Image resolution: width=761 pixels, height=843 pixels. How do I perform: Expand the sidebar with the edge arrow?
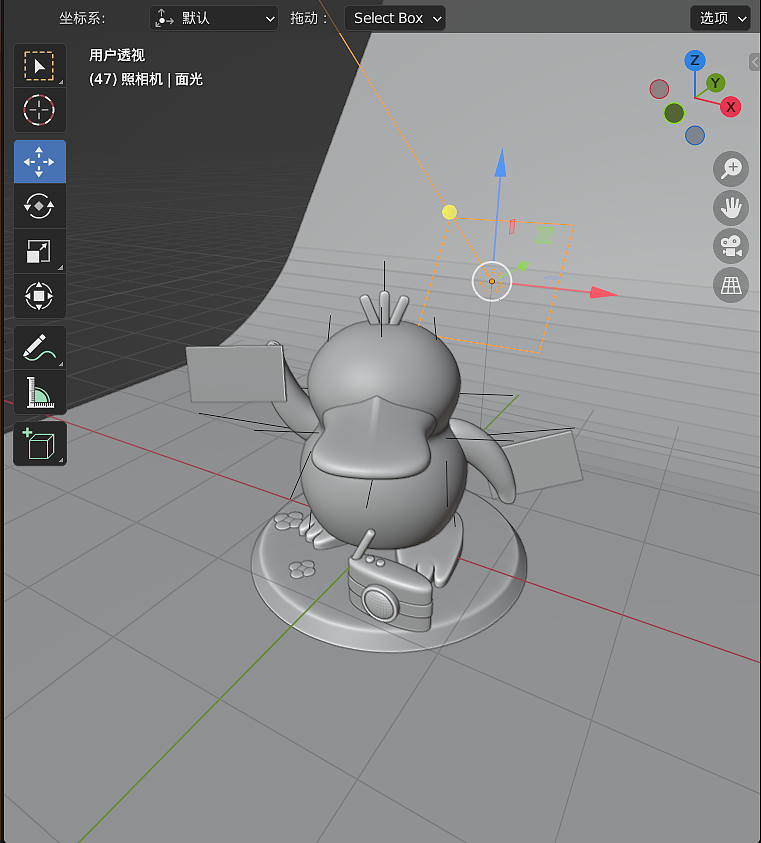[755, 62]
